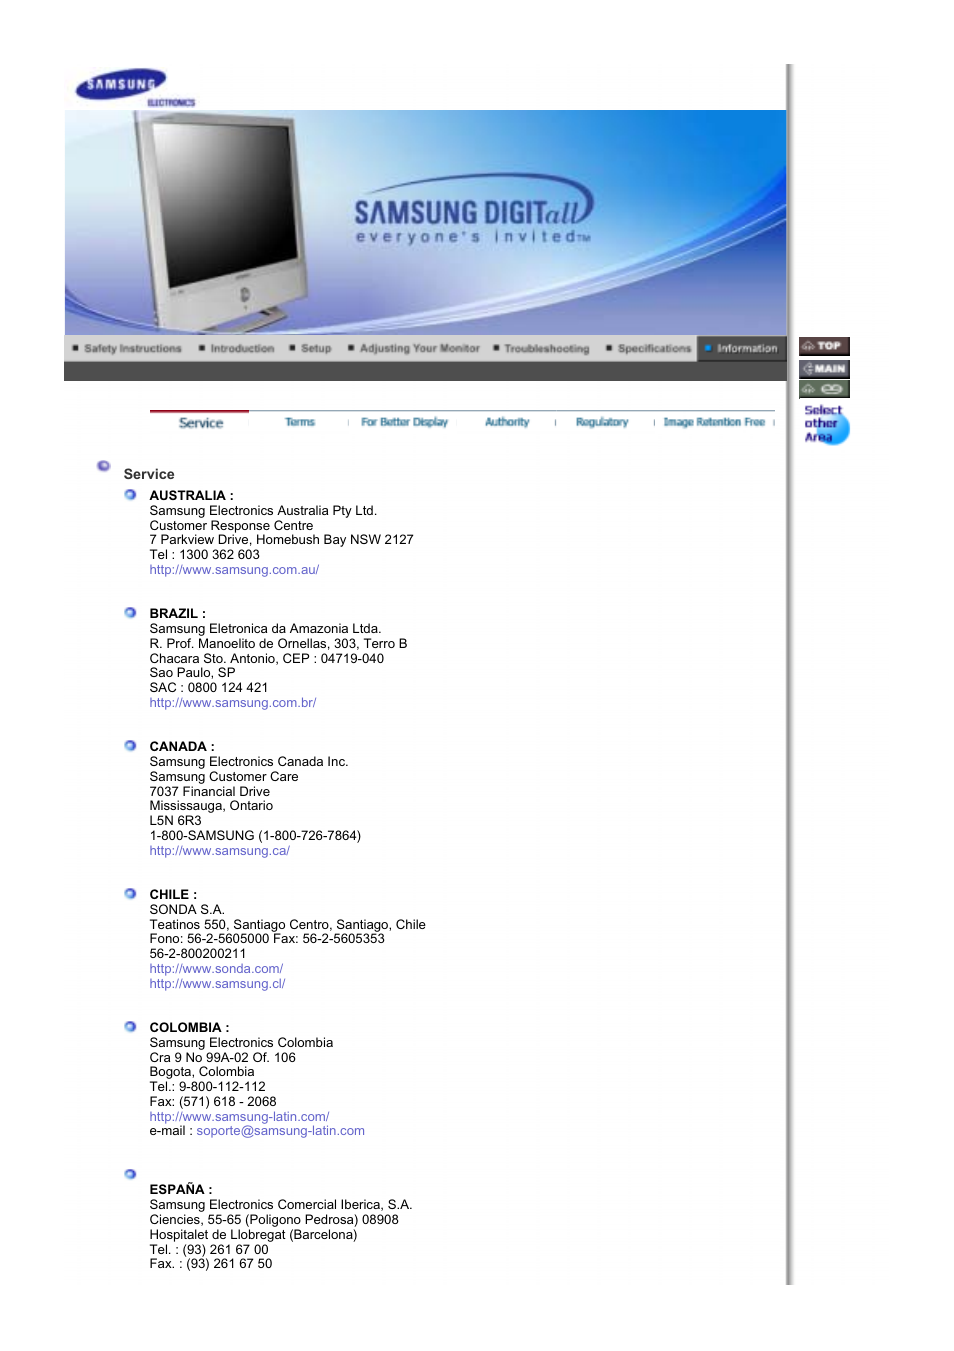Viewport: 954px width, 1351px height.
Task: Open the Image Retention Free tab
Action: (x=714, y=422)
